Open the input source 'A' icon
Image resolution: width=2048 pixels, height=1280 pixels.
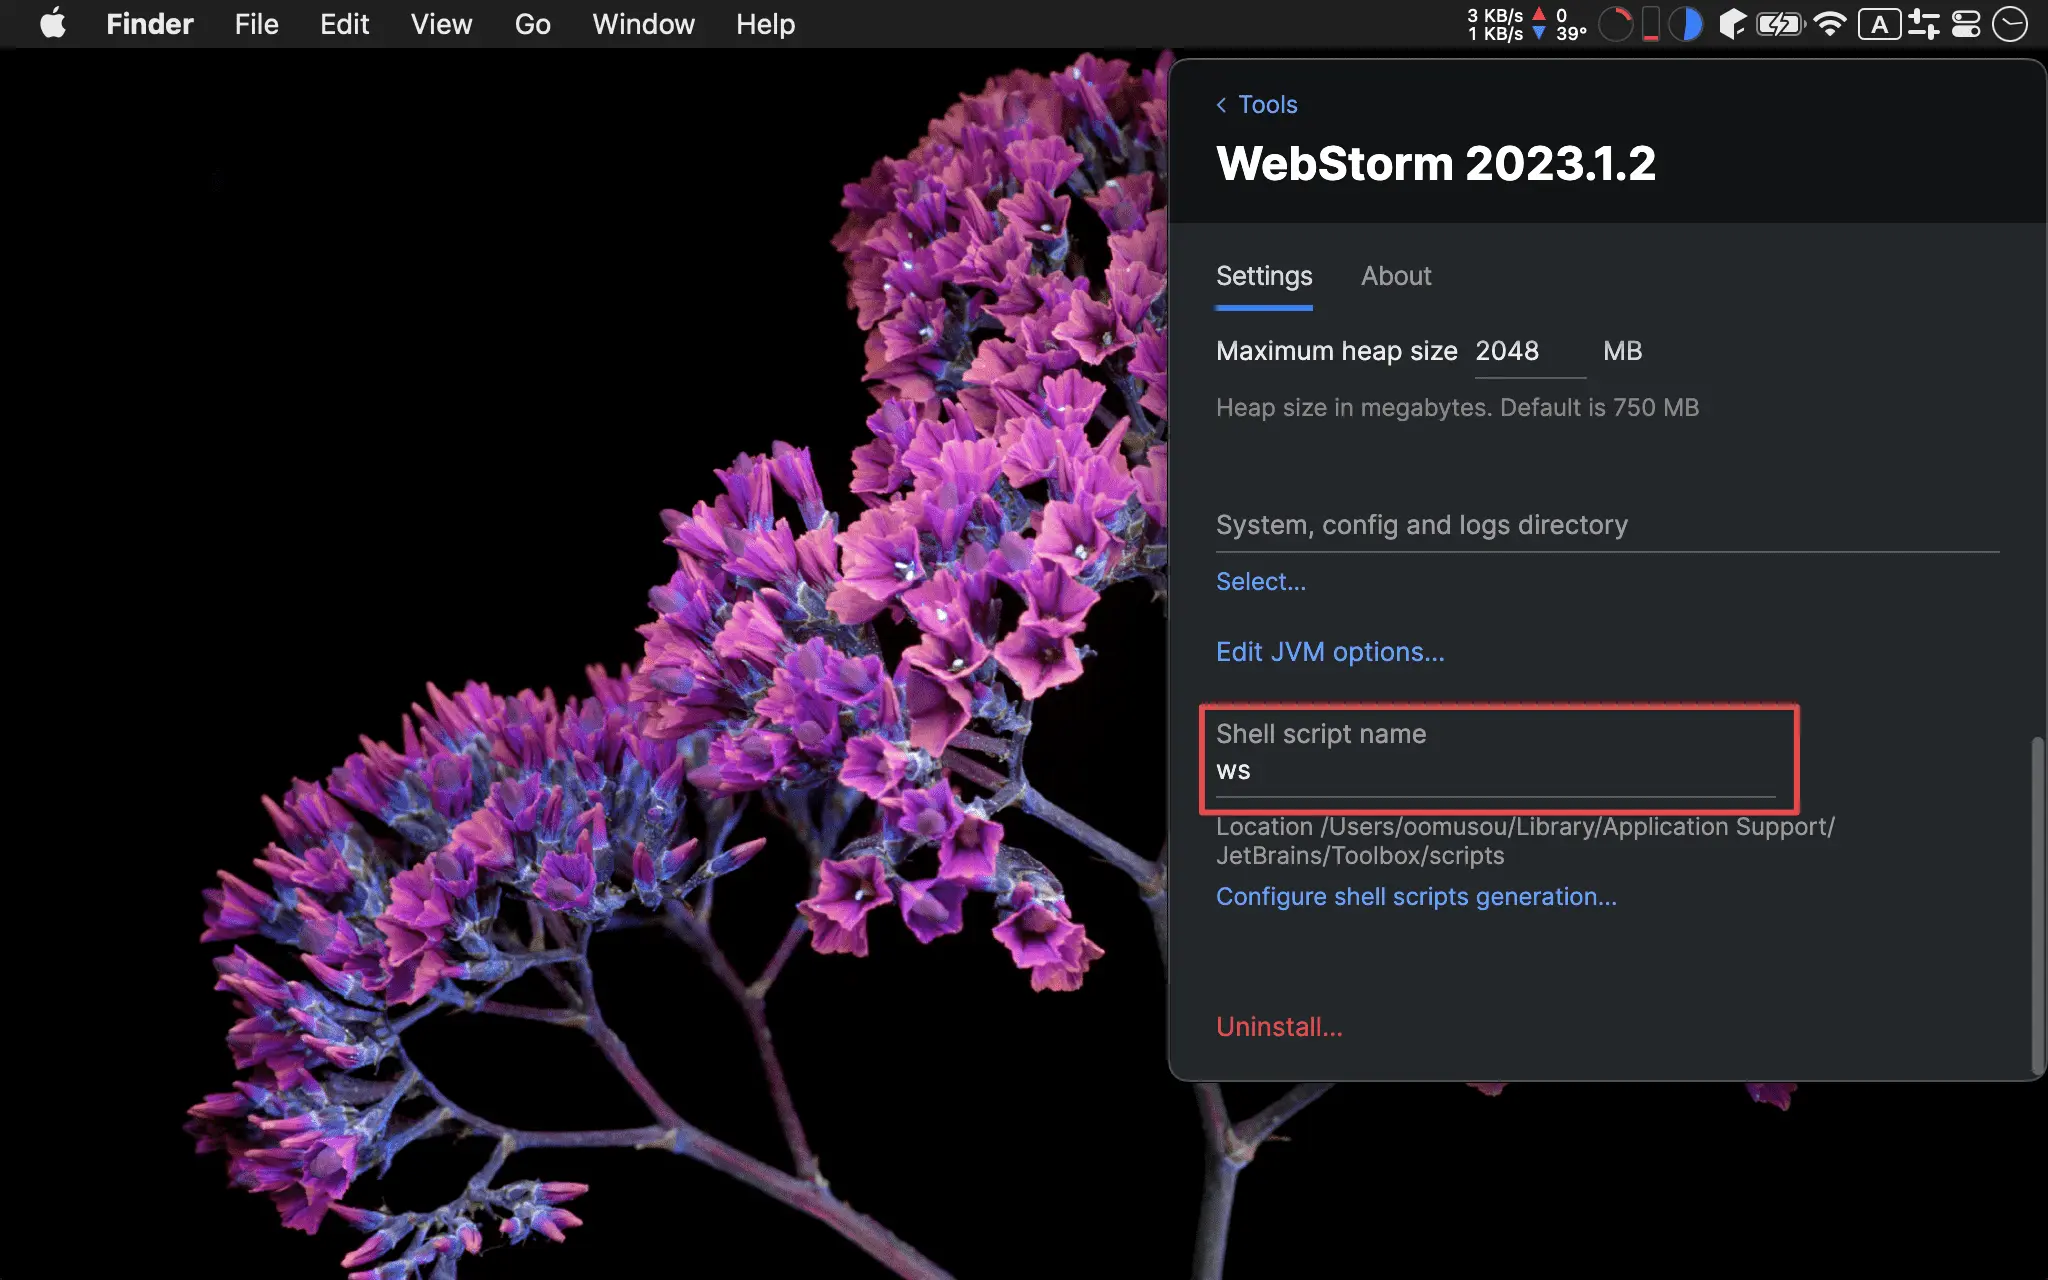1879,24
